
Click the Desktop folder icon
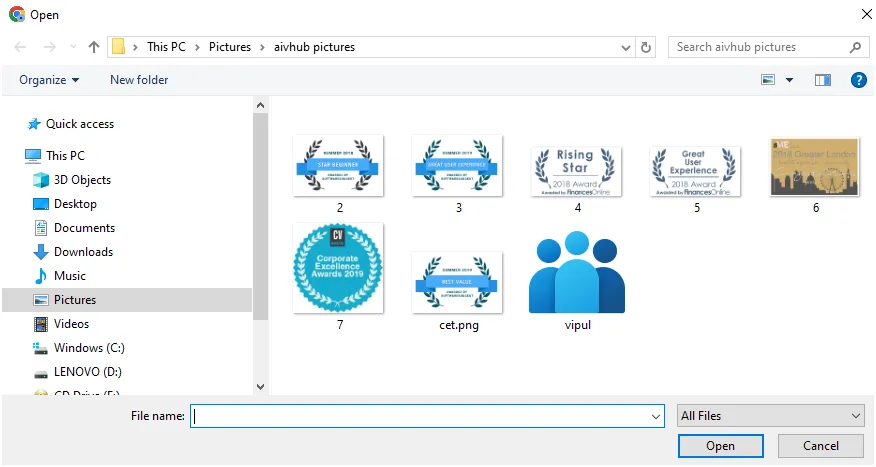pyautogui.click(x=41, y=204)
